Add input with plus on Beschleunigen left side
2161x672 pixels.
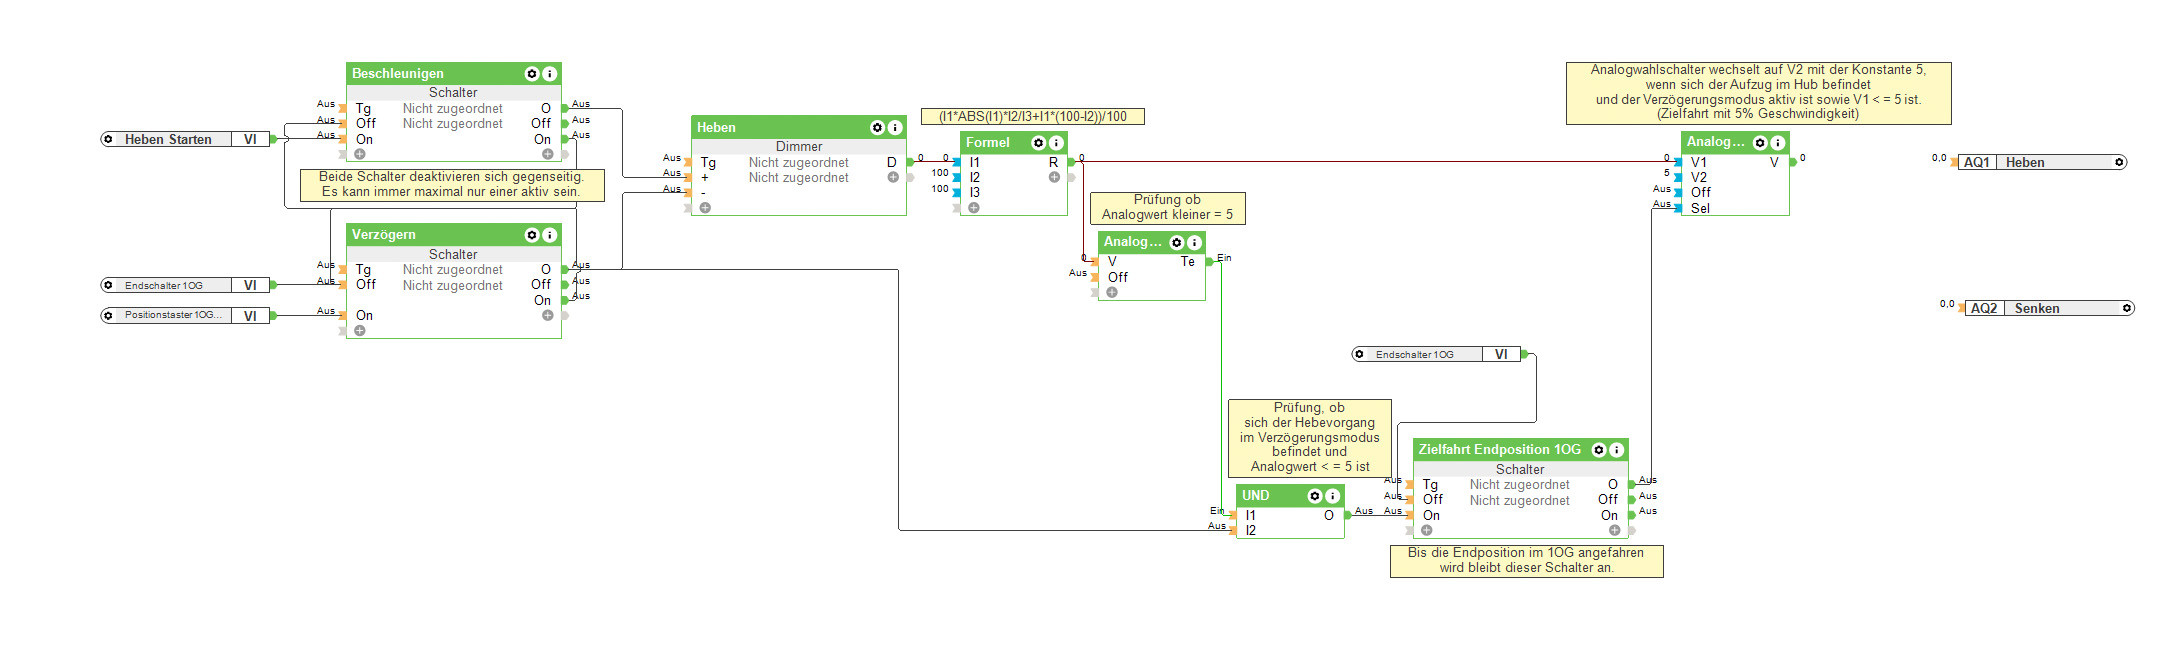pos(360,154)
